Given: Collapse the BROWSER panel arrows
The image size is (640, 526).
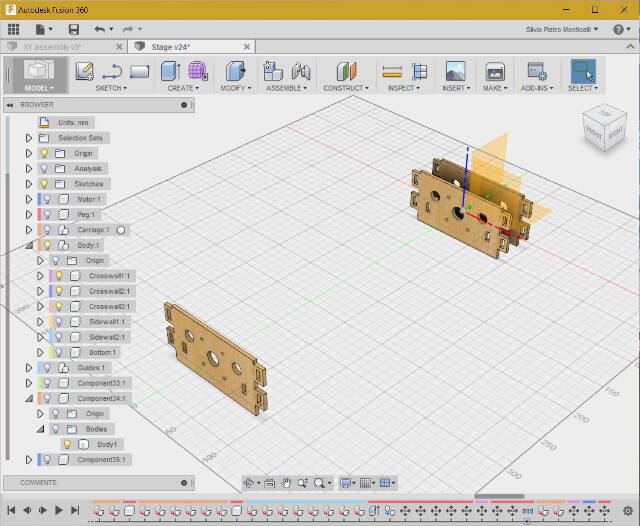Looking at the screenshot, I should [x=9, y=105].
